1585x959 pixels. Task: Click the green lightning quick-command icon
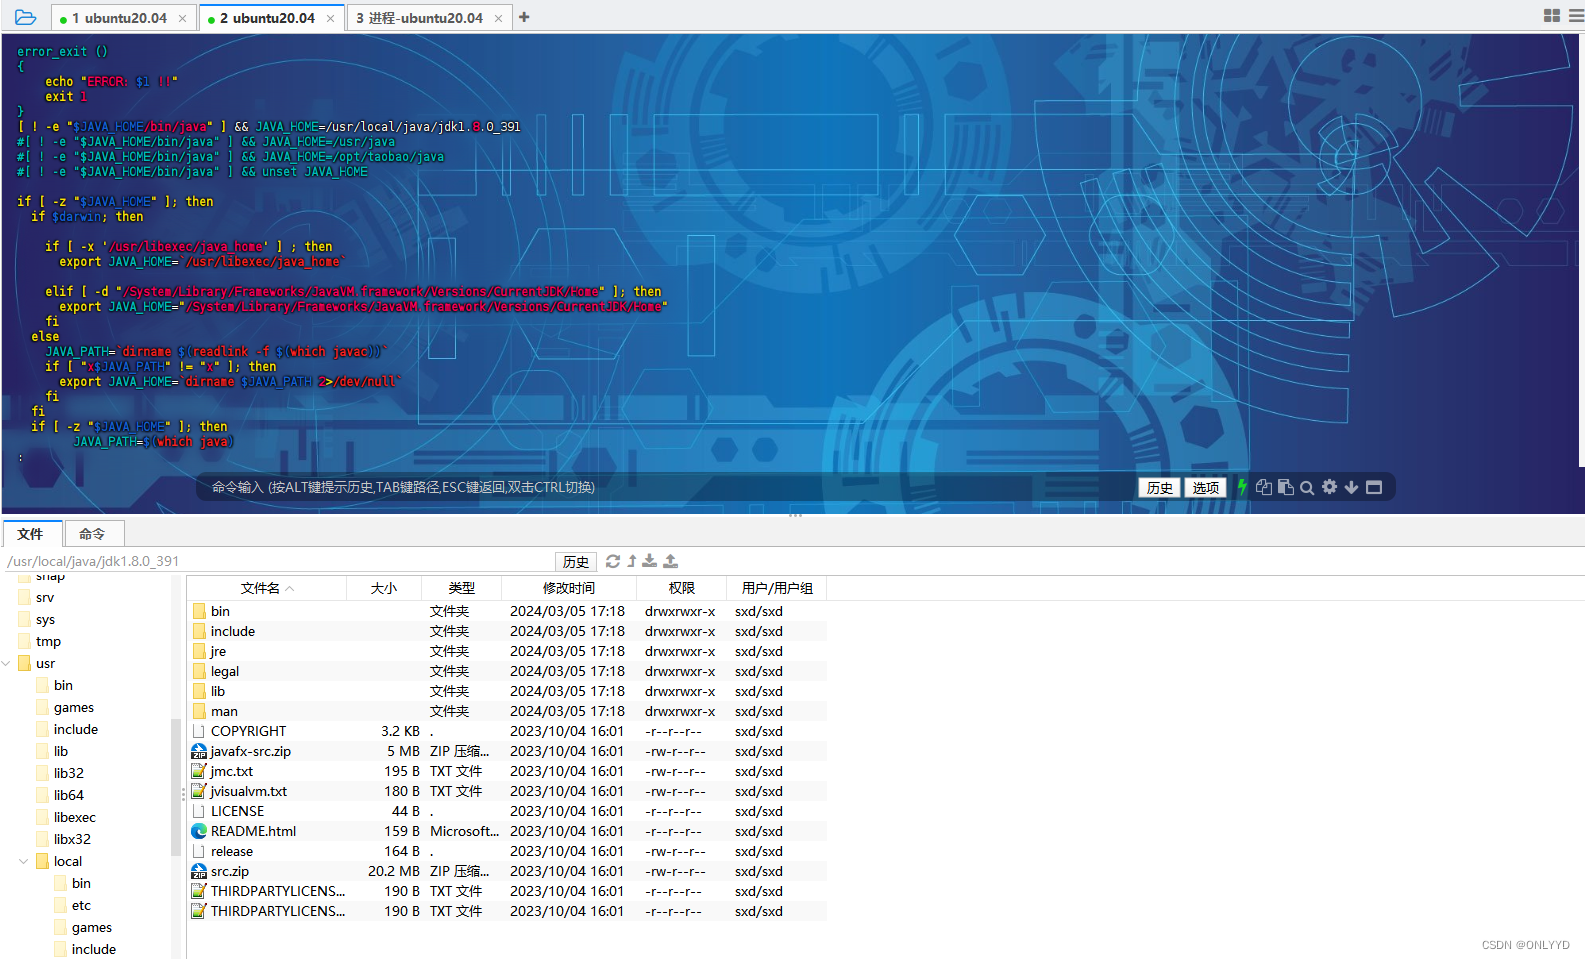point(1242,487)
